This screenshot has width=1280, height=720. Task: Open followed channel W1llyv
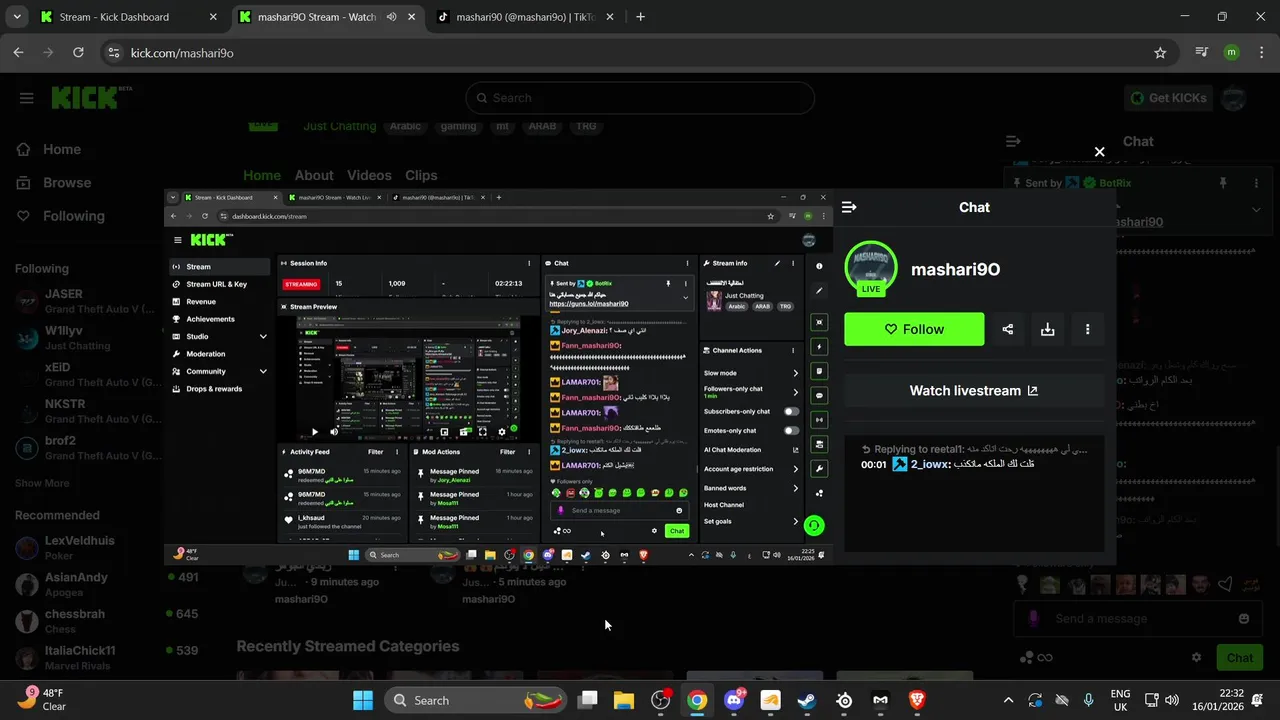click(x=88, y=338)
